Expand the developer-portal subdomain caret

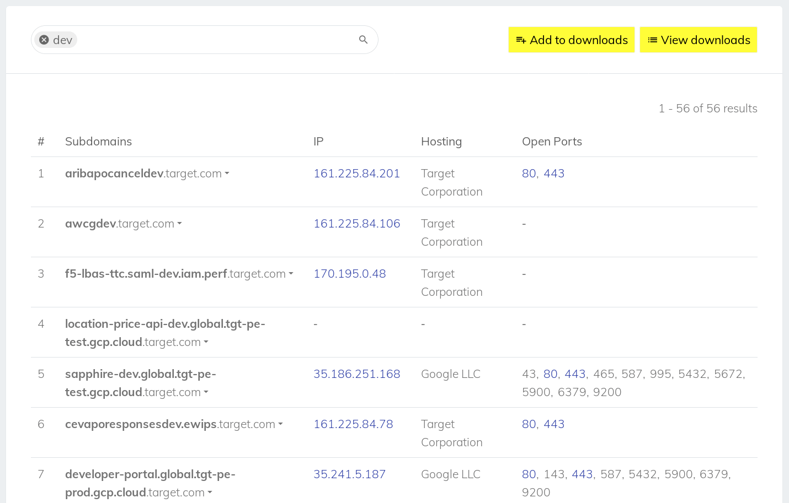(x=210, y=493)
